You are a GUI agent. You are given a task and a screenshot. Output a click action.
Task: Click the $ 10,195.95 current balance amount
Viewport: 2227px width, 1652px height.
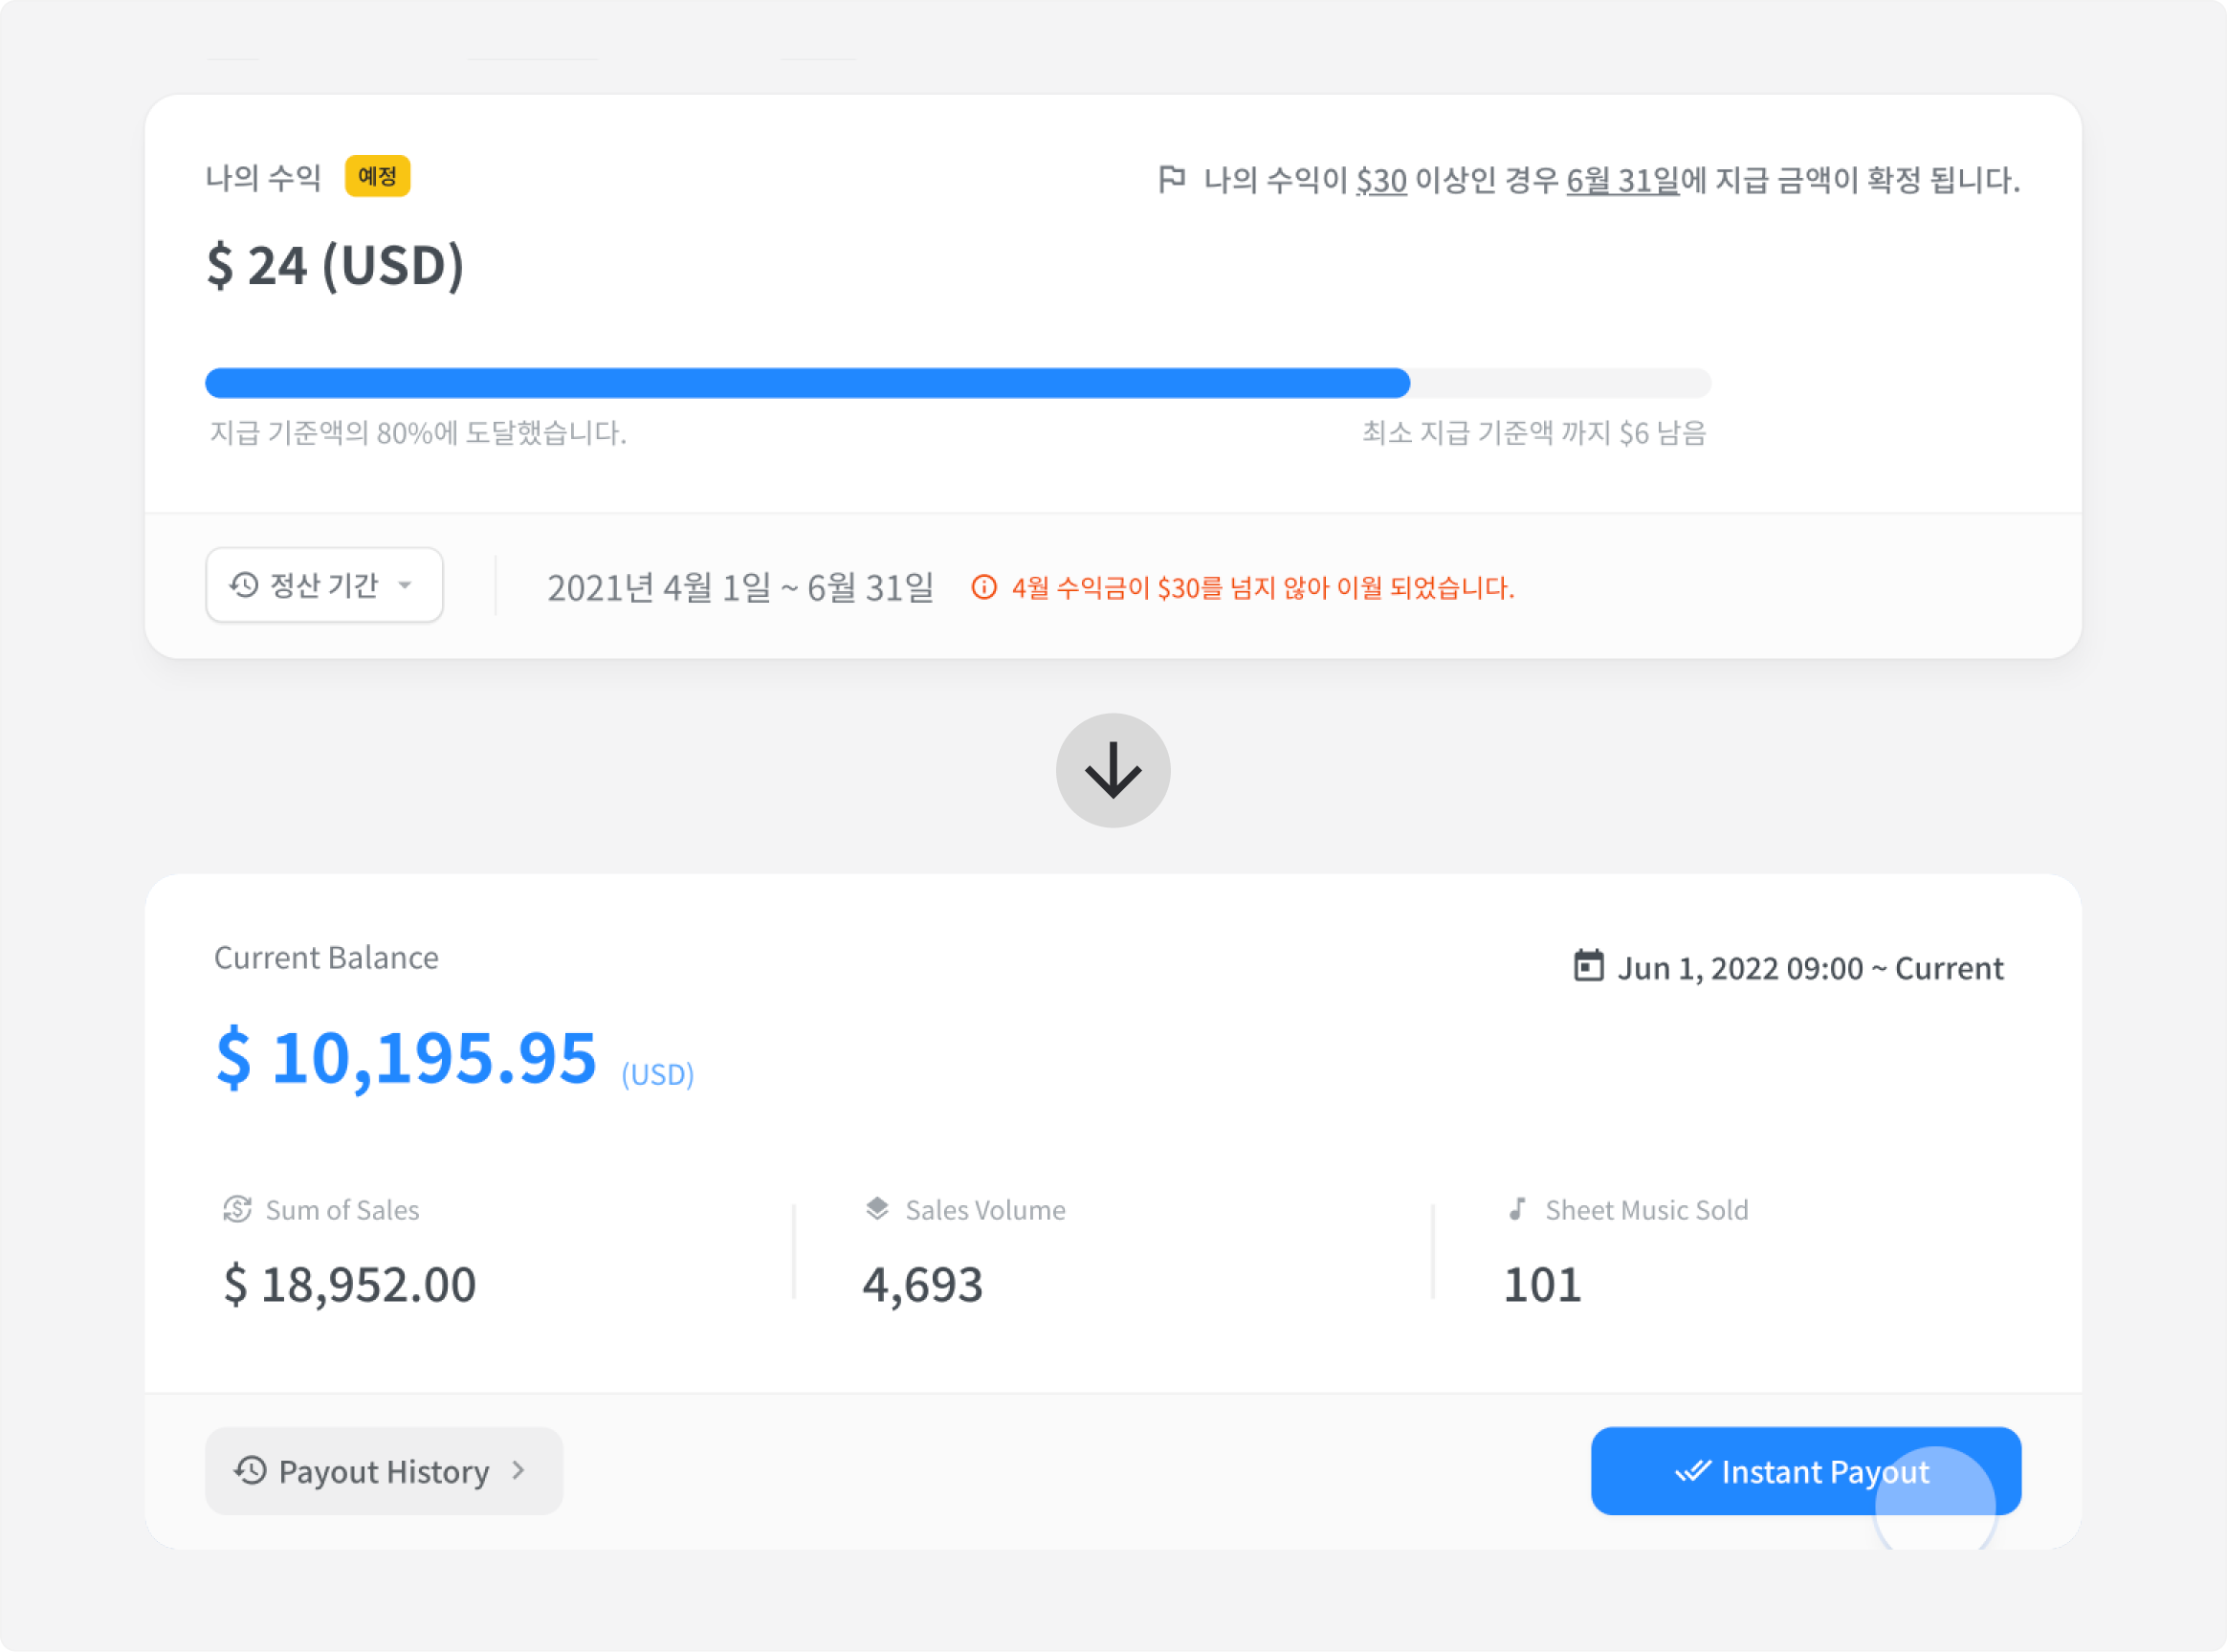406,1057
